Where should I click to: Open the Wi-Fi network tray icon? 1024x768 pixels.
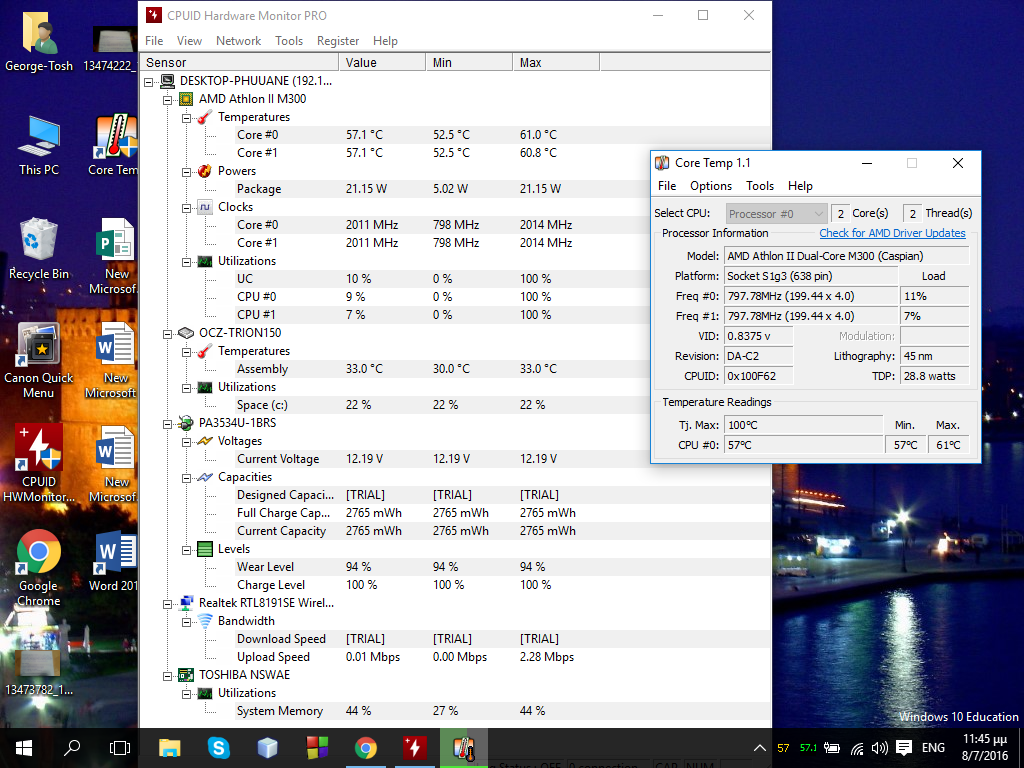(x=857, y=748)
